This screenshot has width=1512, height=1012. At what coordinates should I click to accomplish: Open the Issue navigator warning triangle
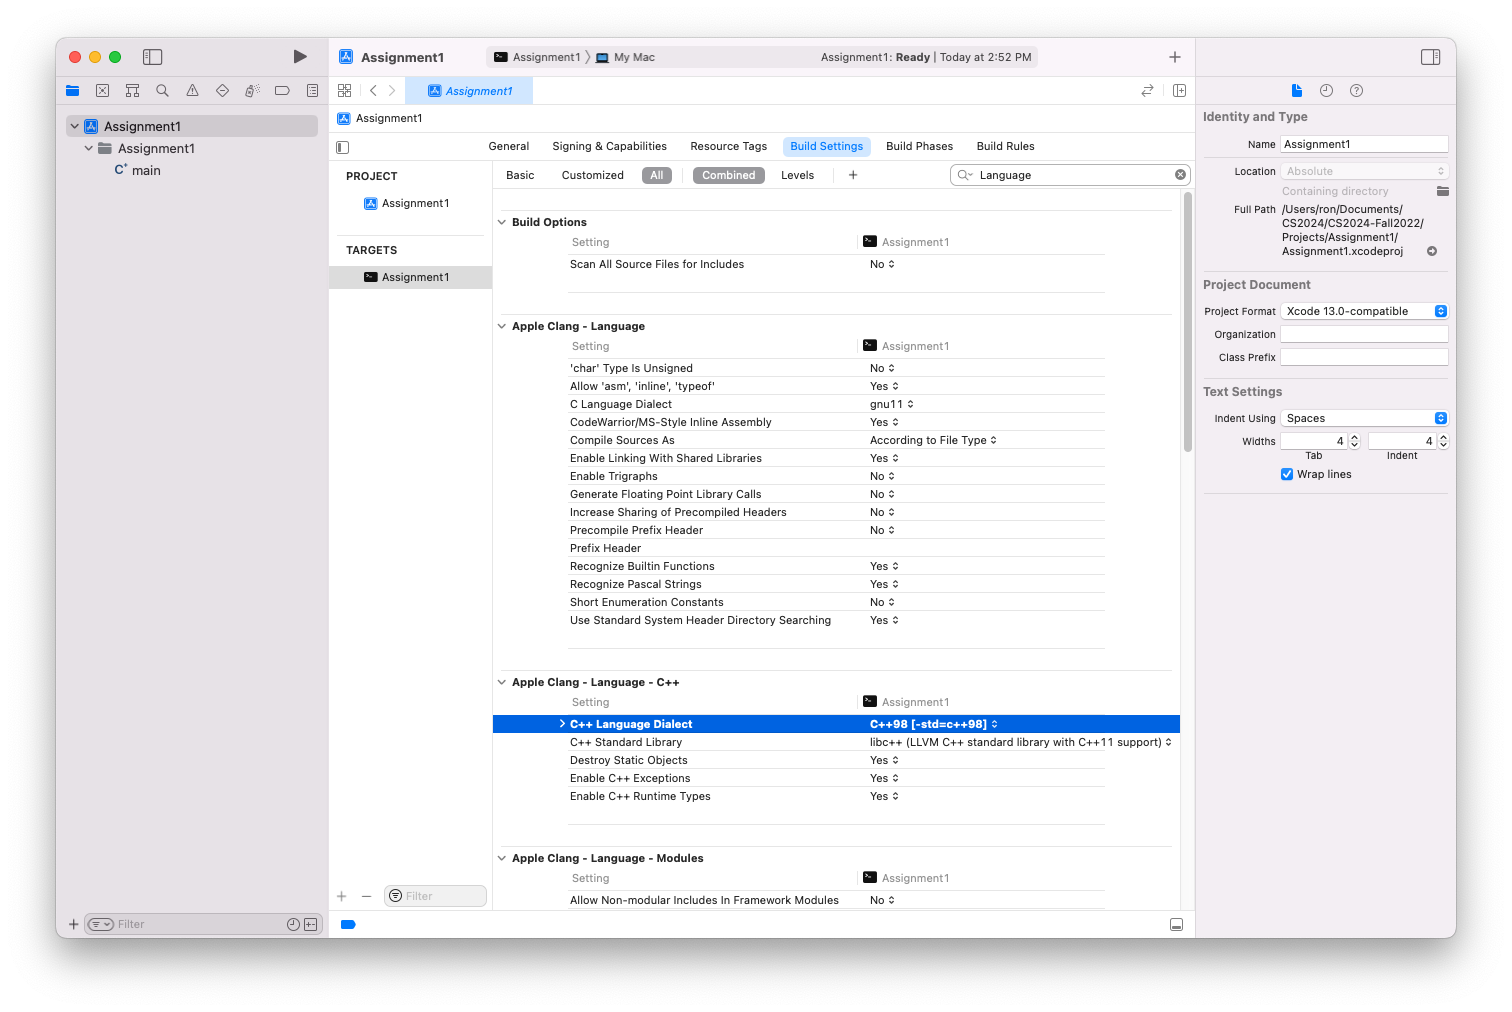192,90
